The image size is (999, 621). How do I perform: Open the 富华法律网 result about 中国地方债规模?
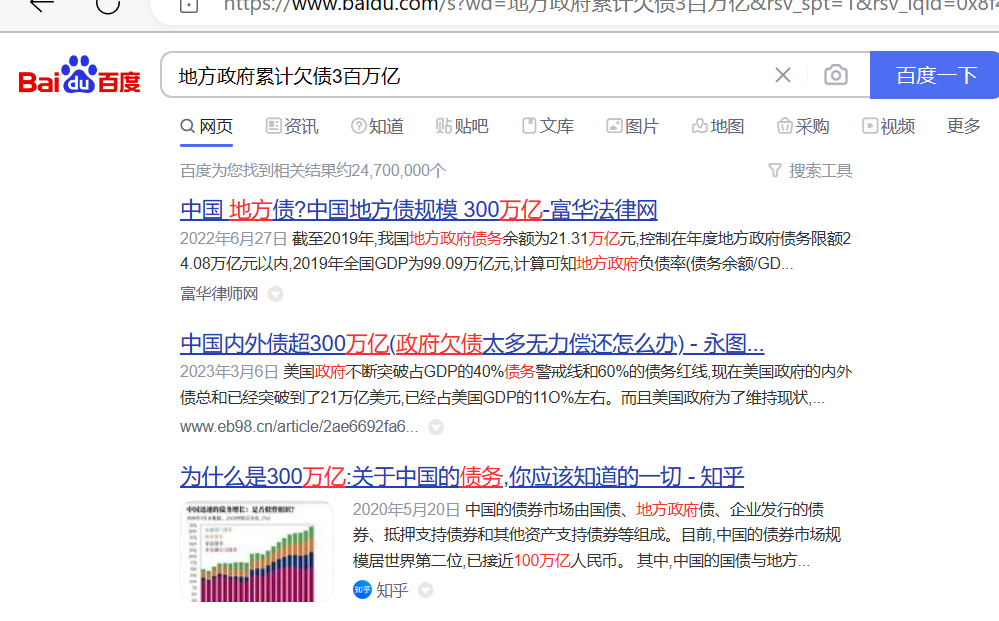click(418, 210)
